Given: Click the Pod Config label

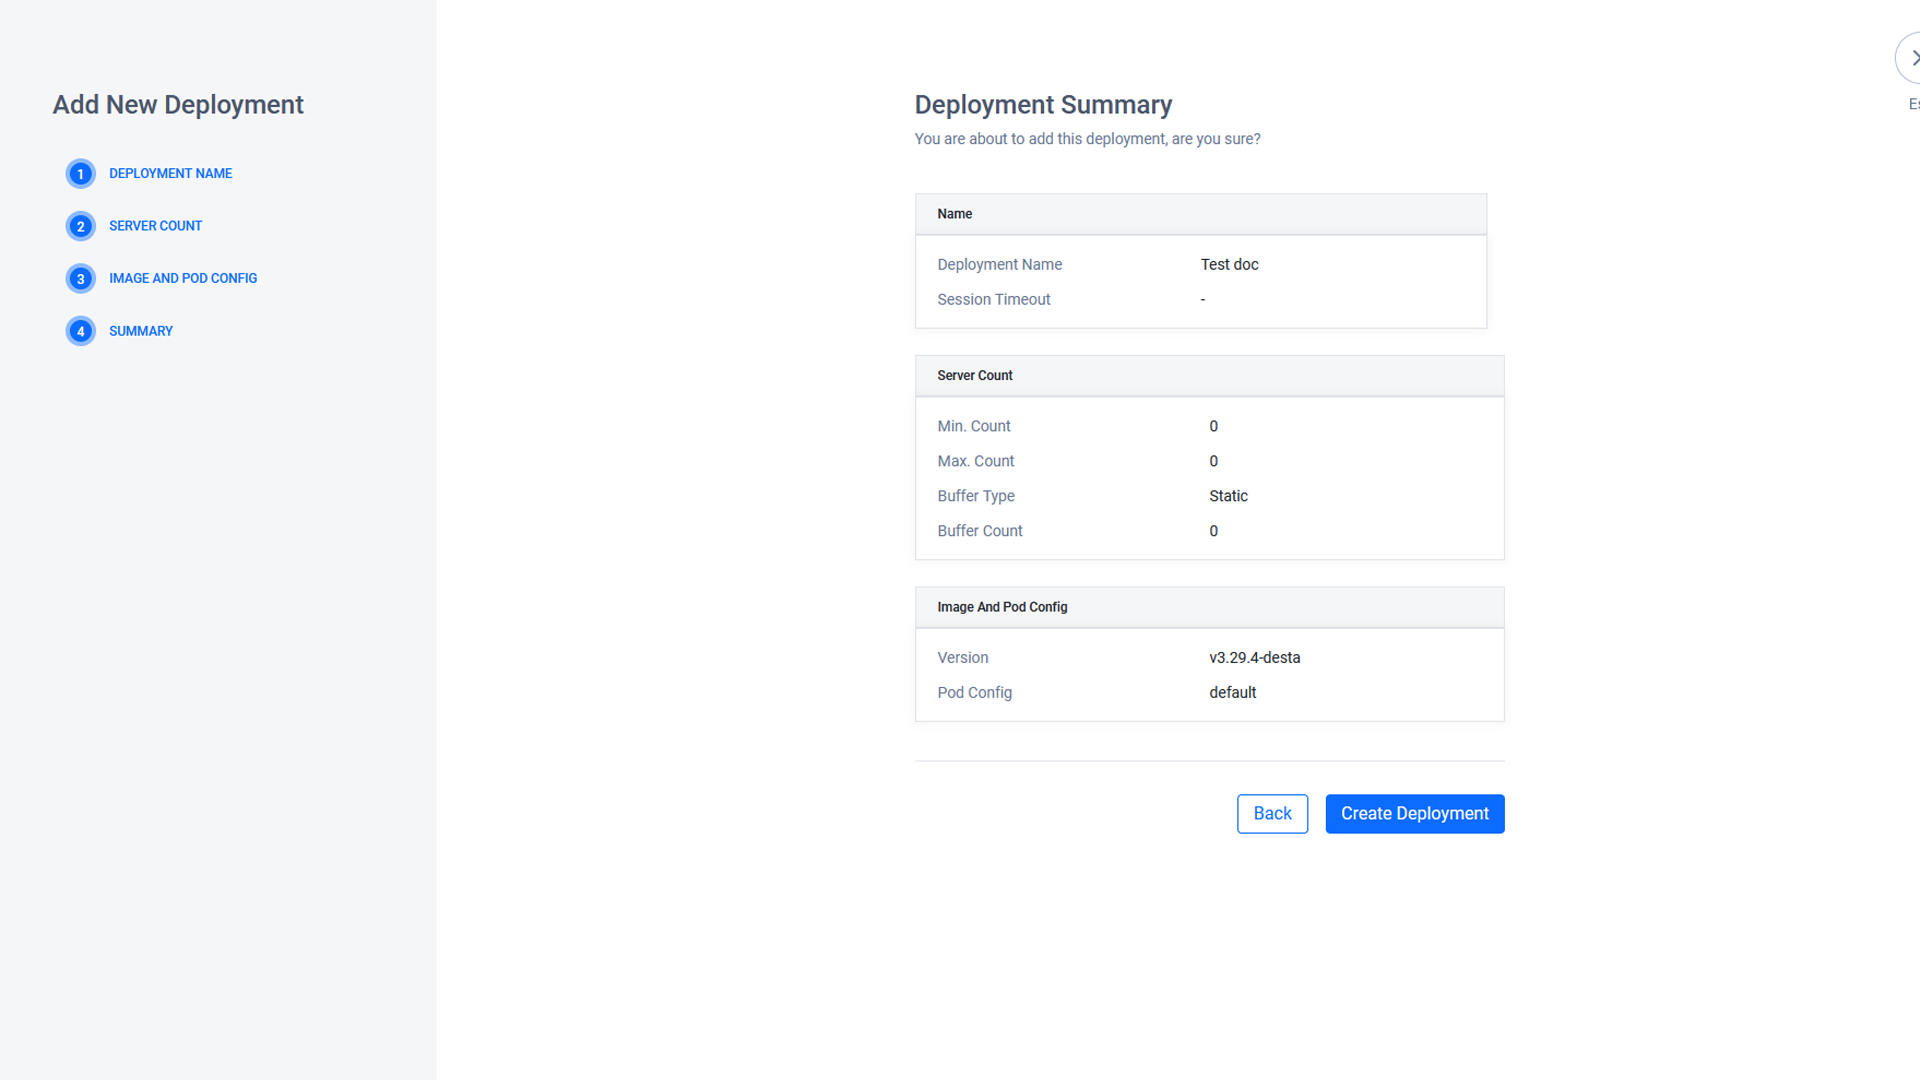Looking at the screenshot, I should 974,693.
